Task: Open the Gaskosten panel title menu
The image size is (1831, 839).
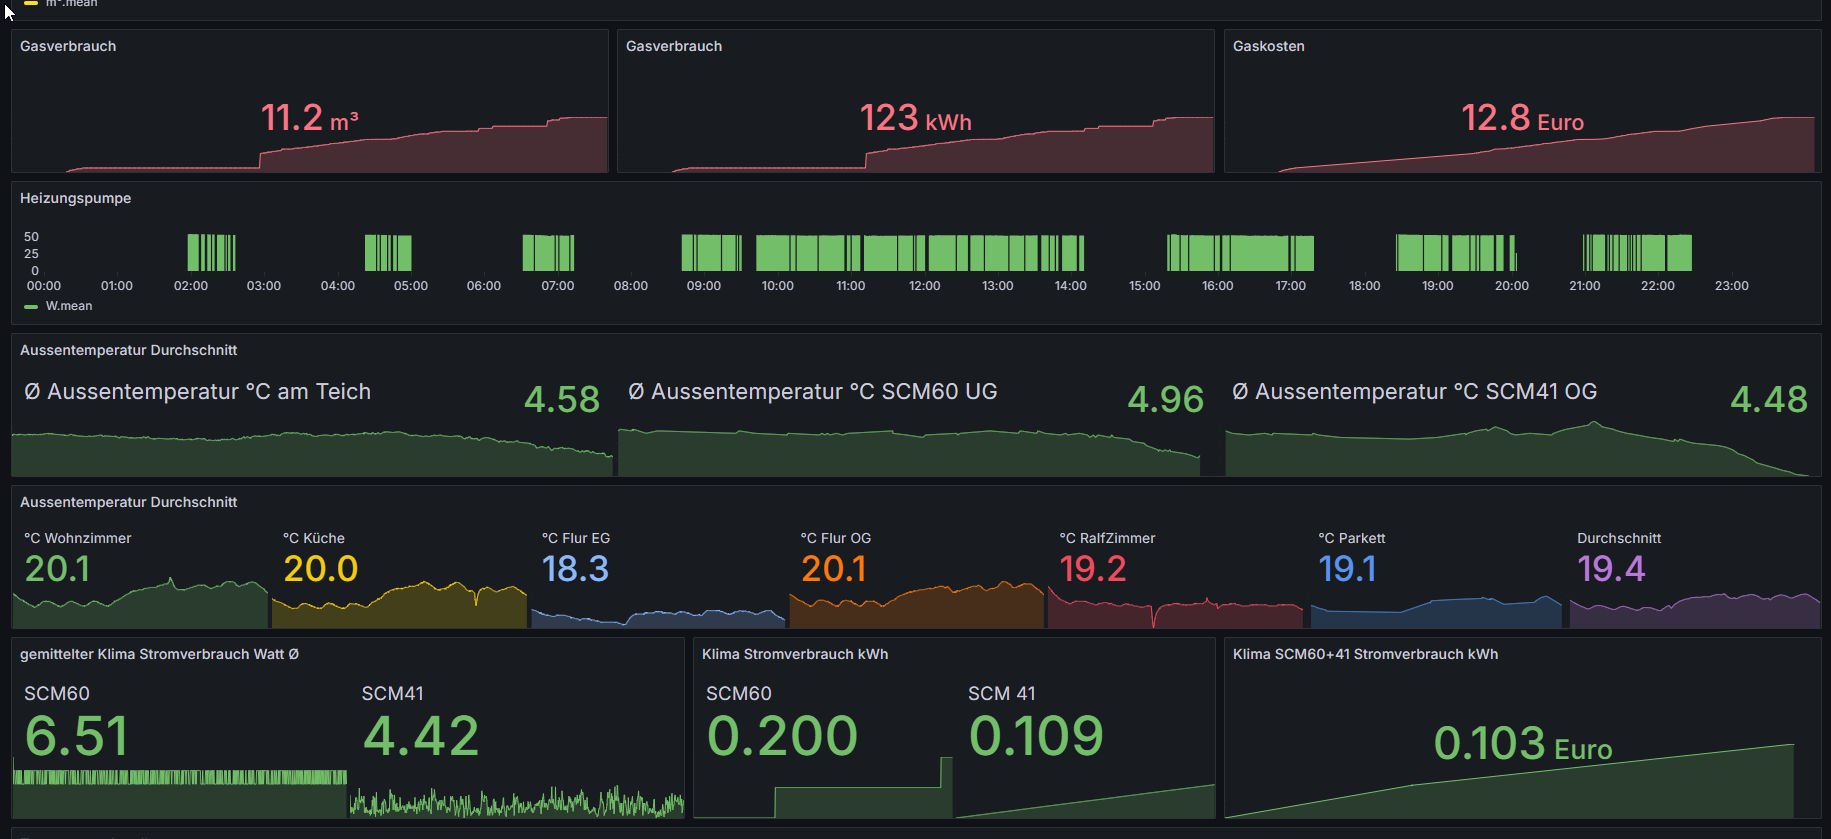Action: pyautogui.click(x=1268, y=46)
